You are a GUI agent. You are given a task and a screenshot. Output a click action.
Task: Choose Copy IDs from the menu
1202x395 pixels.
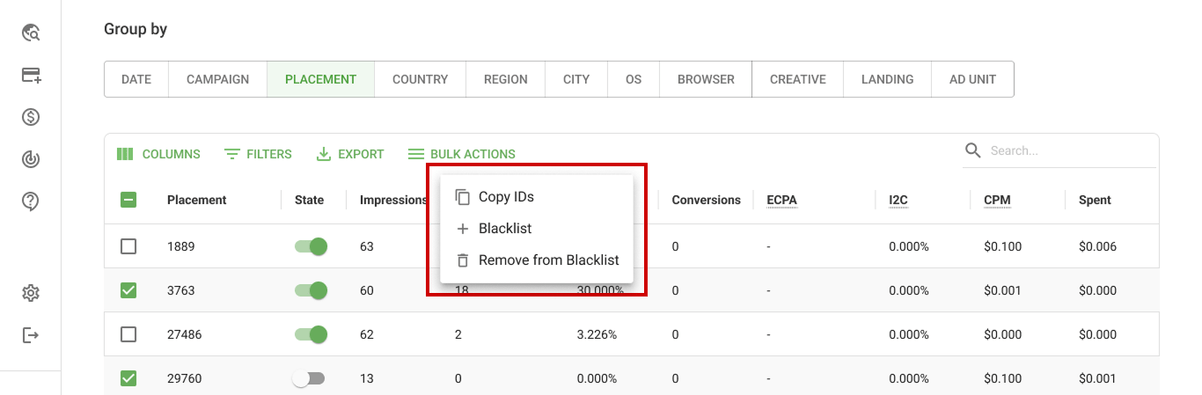pyautogui.click(x=536, y=197)
